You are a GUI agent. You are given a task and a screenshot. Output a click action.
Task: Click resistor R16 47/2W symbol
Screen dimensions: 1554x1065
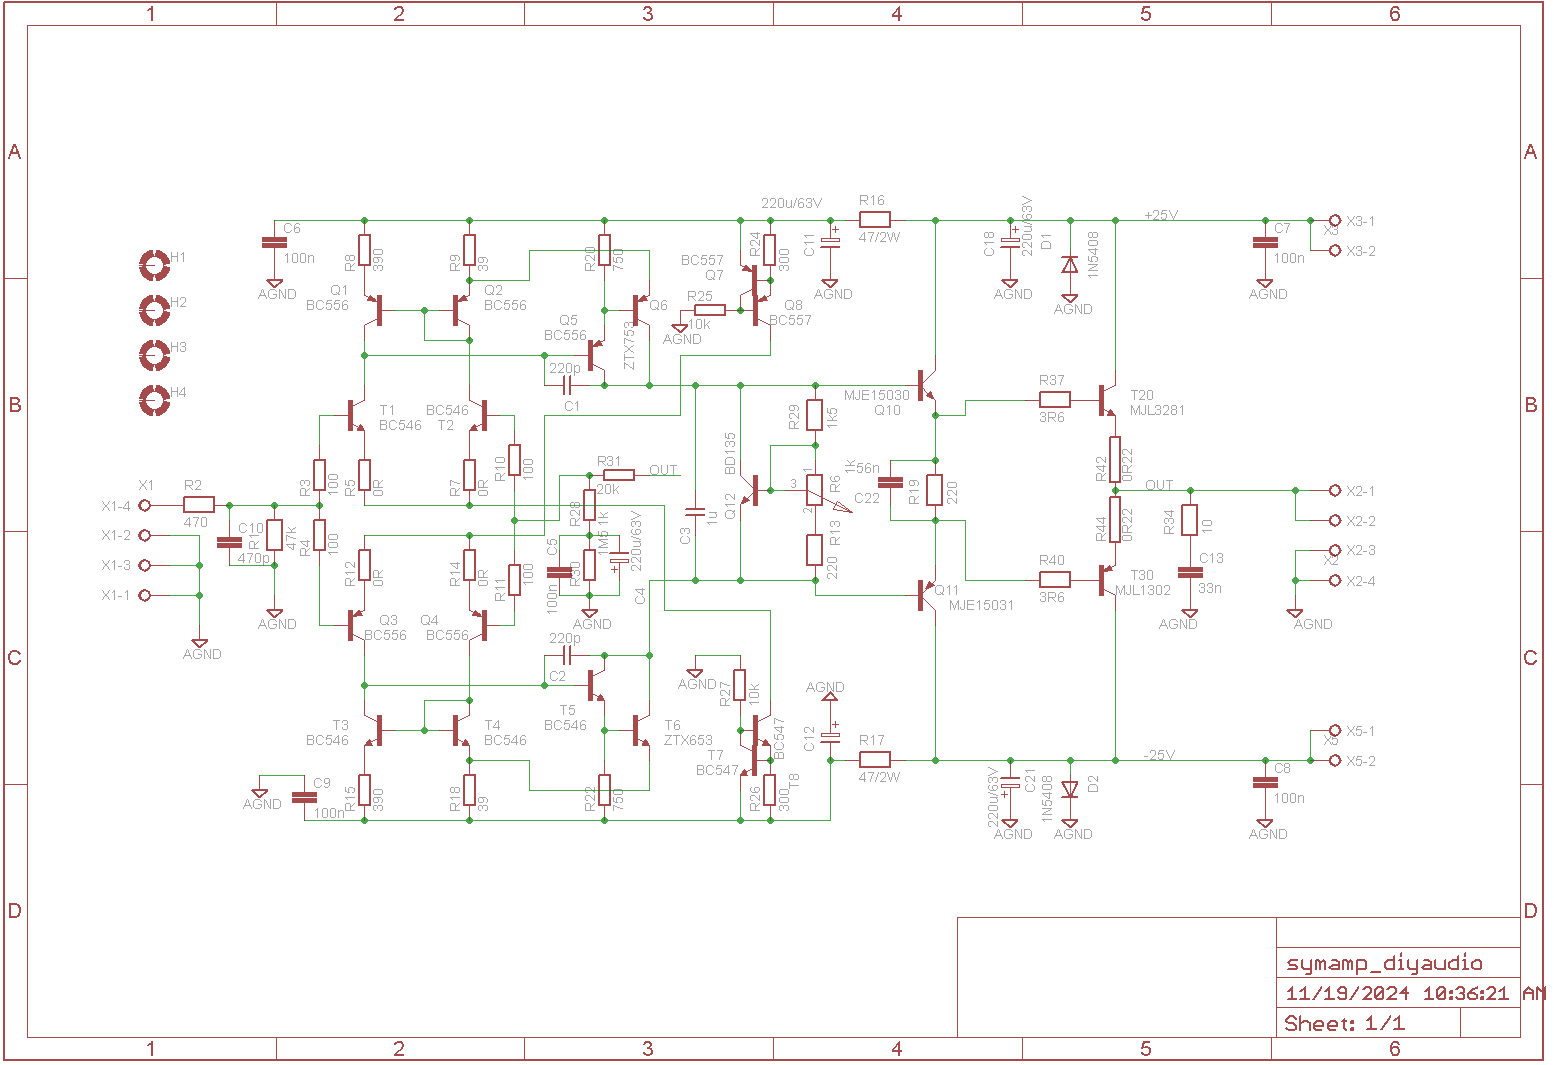pos(874,220)
